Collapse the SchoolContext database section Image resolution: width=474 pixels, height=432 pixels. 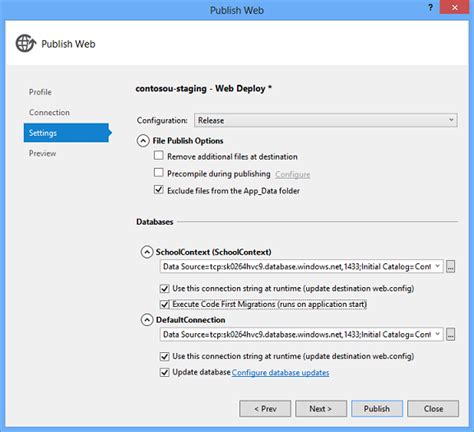point(147,252)
